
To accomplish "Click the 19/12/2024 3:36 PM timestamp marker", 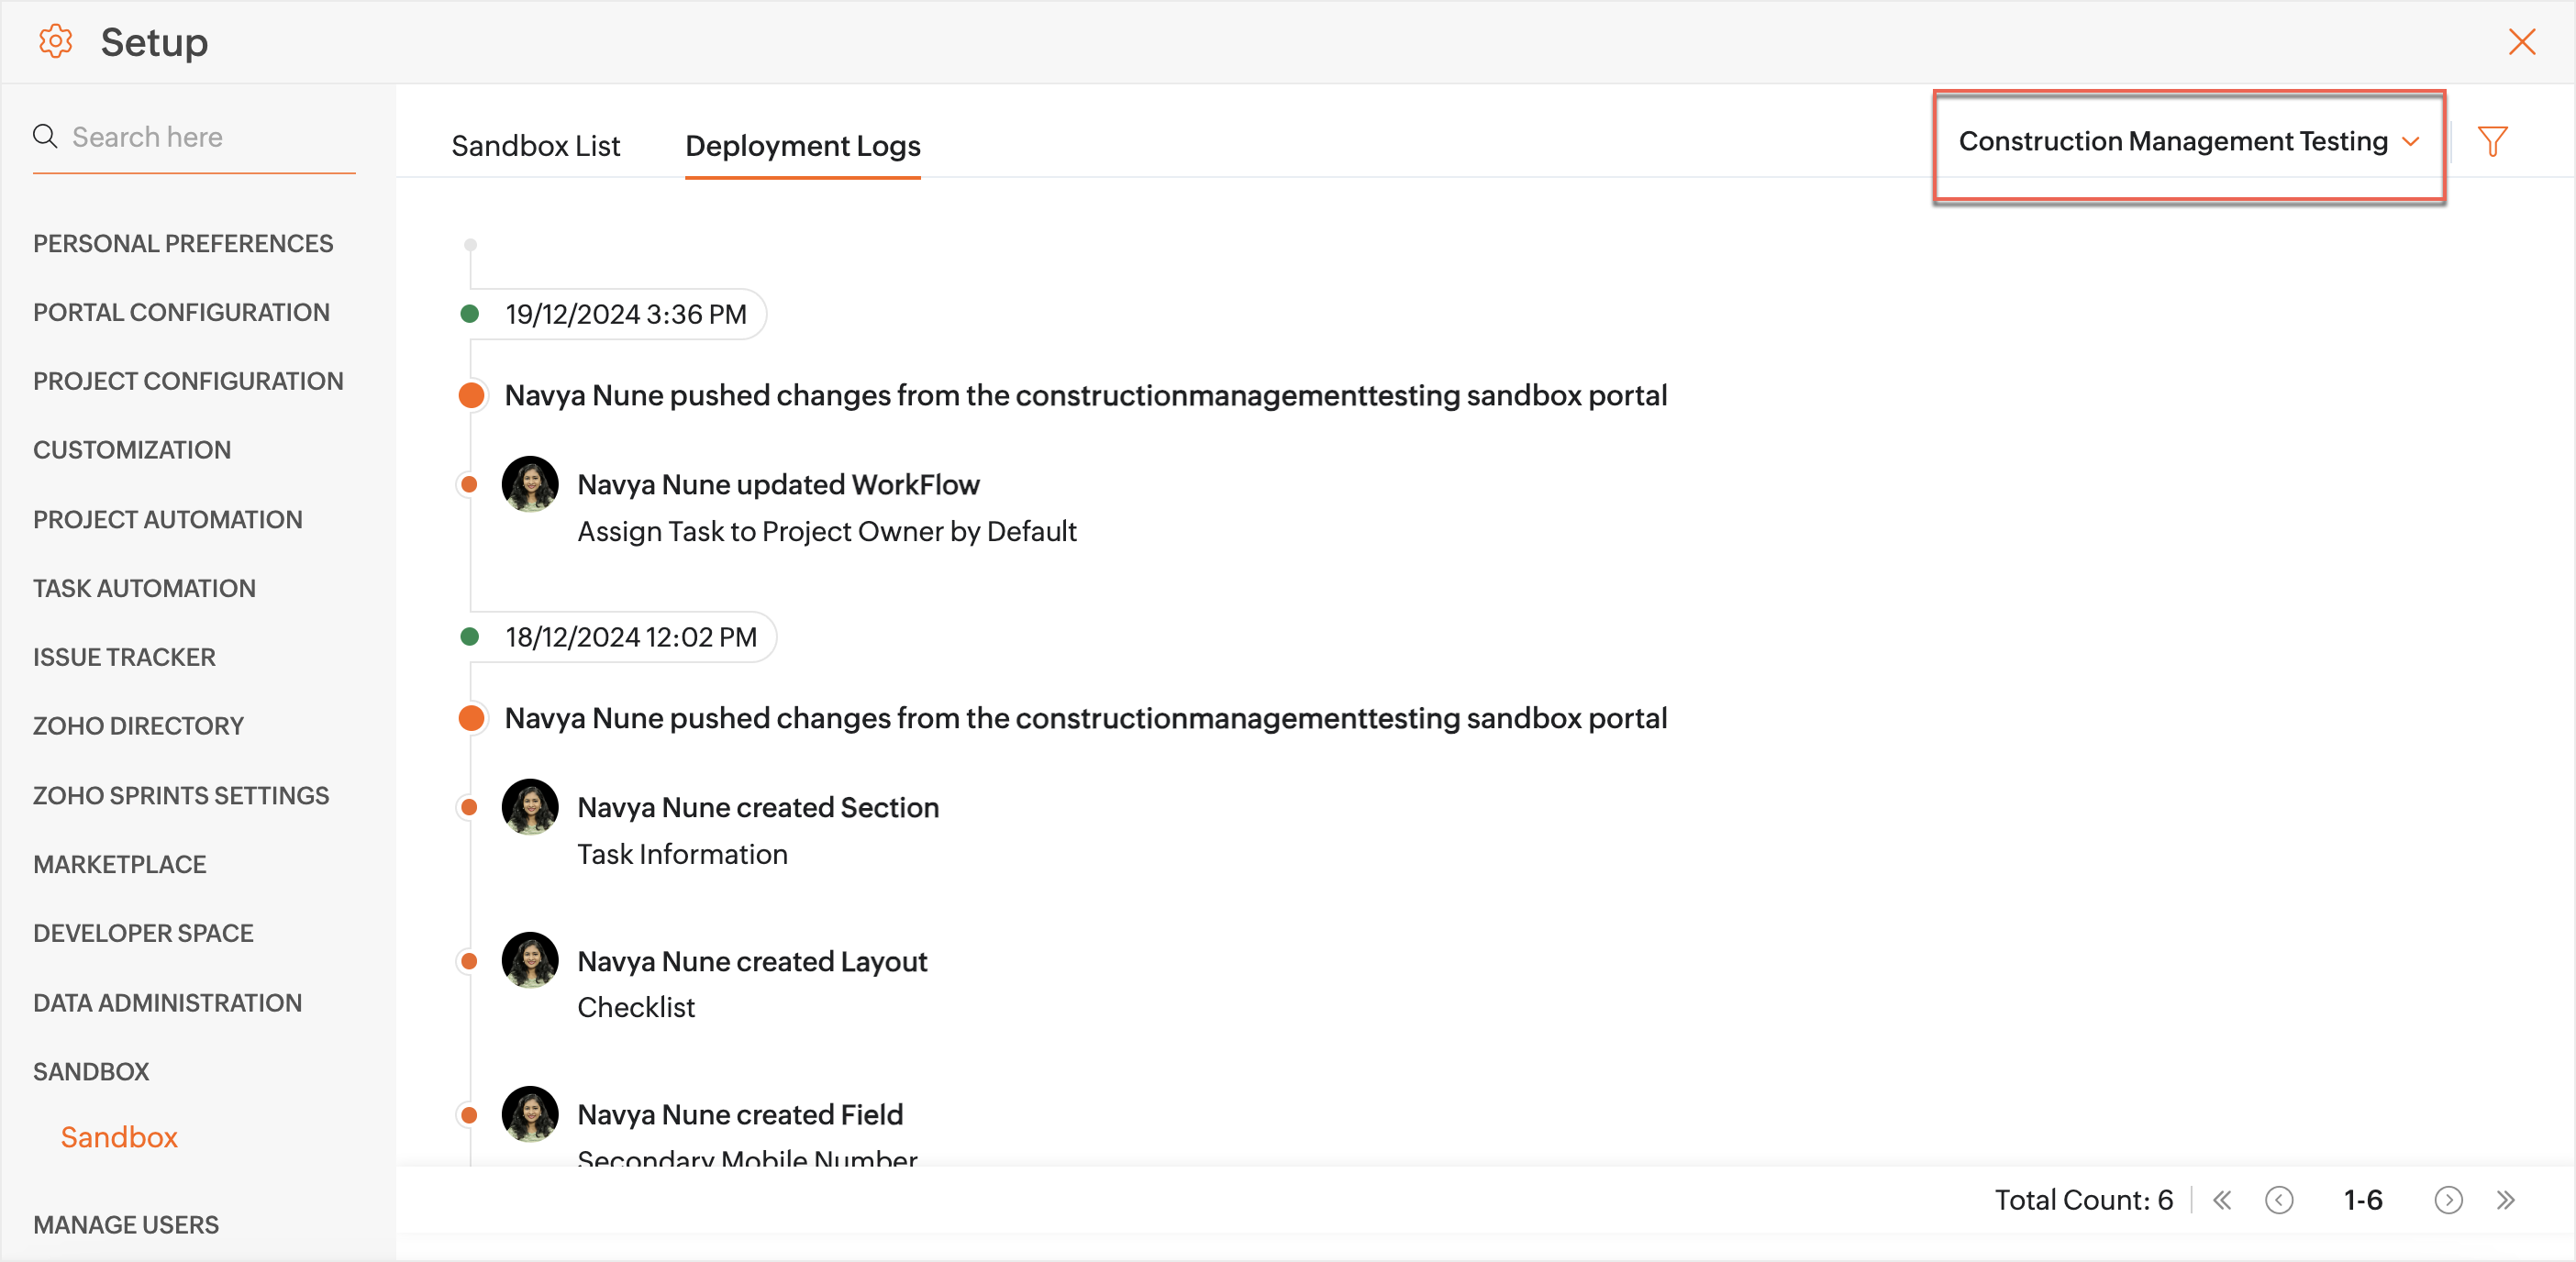I will [625, 315].
